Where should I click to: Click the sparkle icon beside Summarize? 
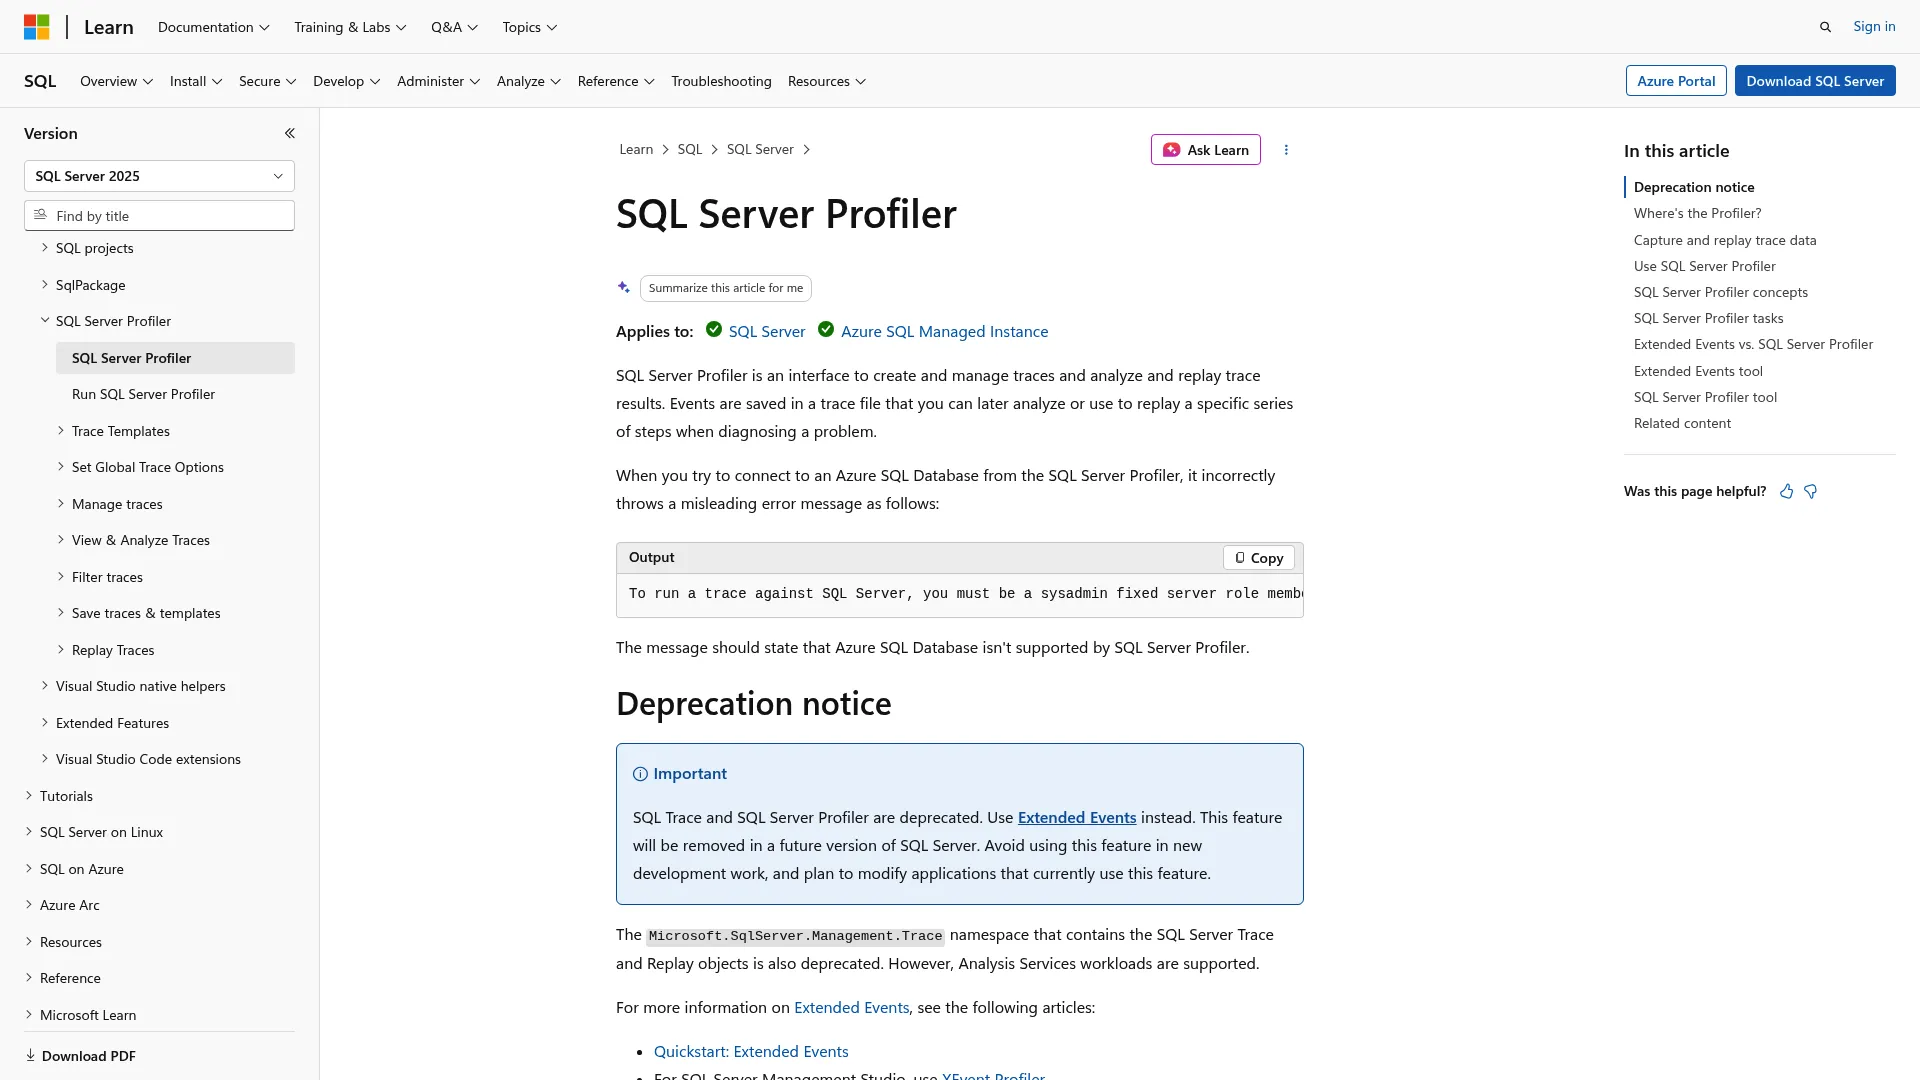tap(624, 288)
